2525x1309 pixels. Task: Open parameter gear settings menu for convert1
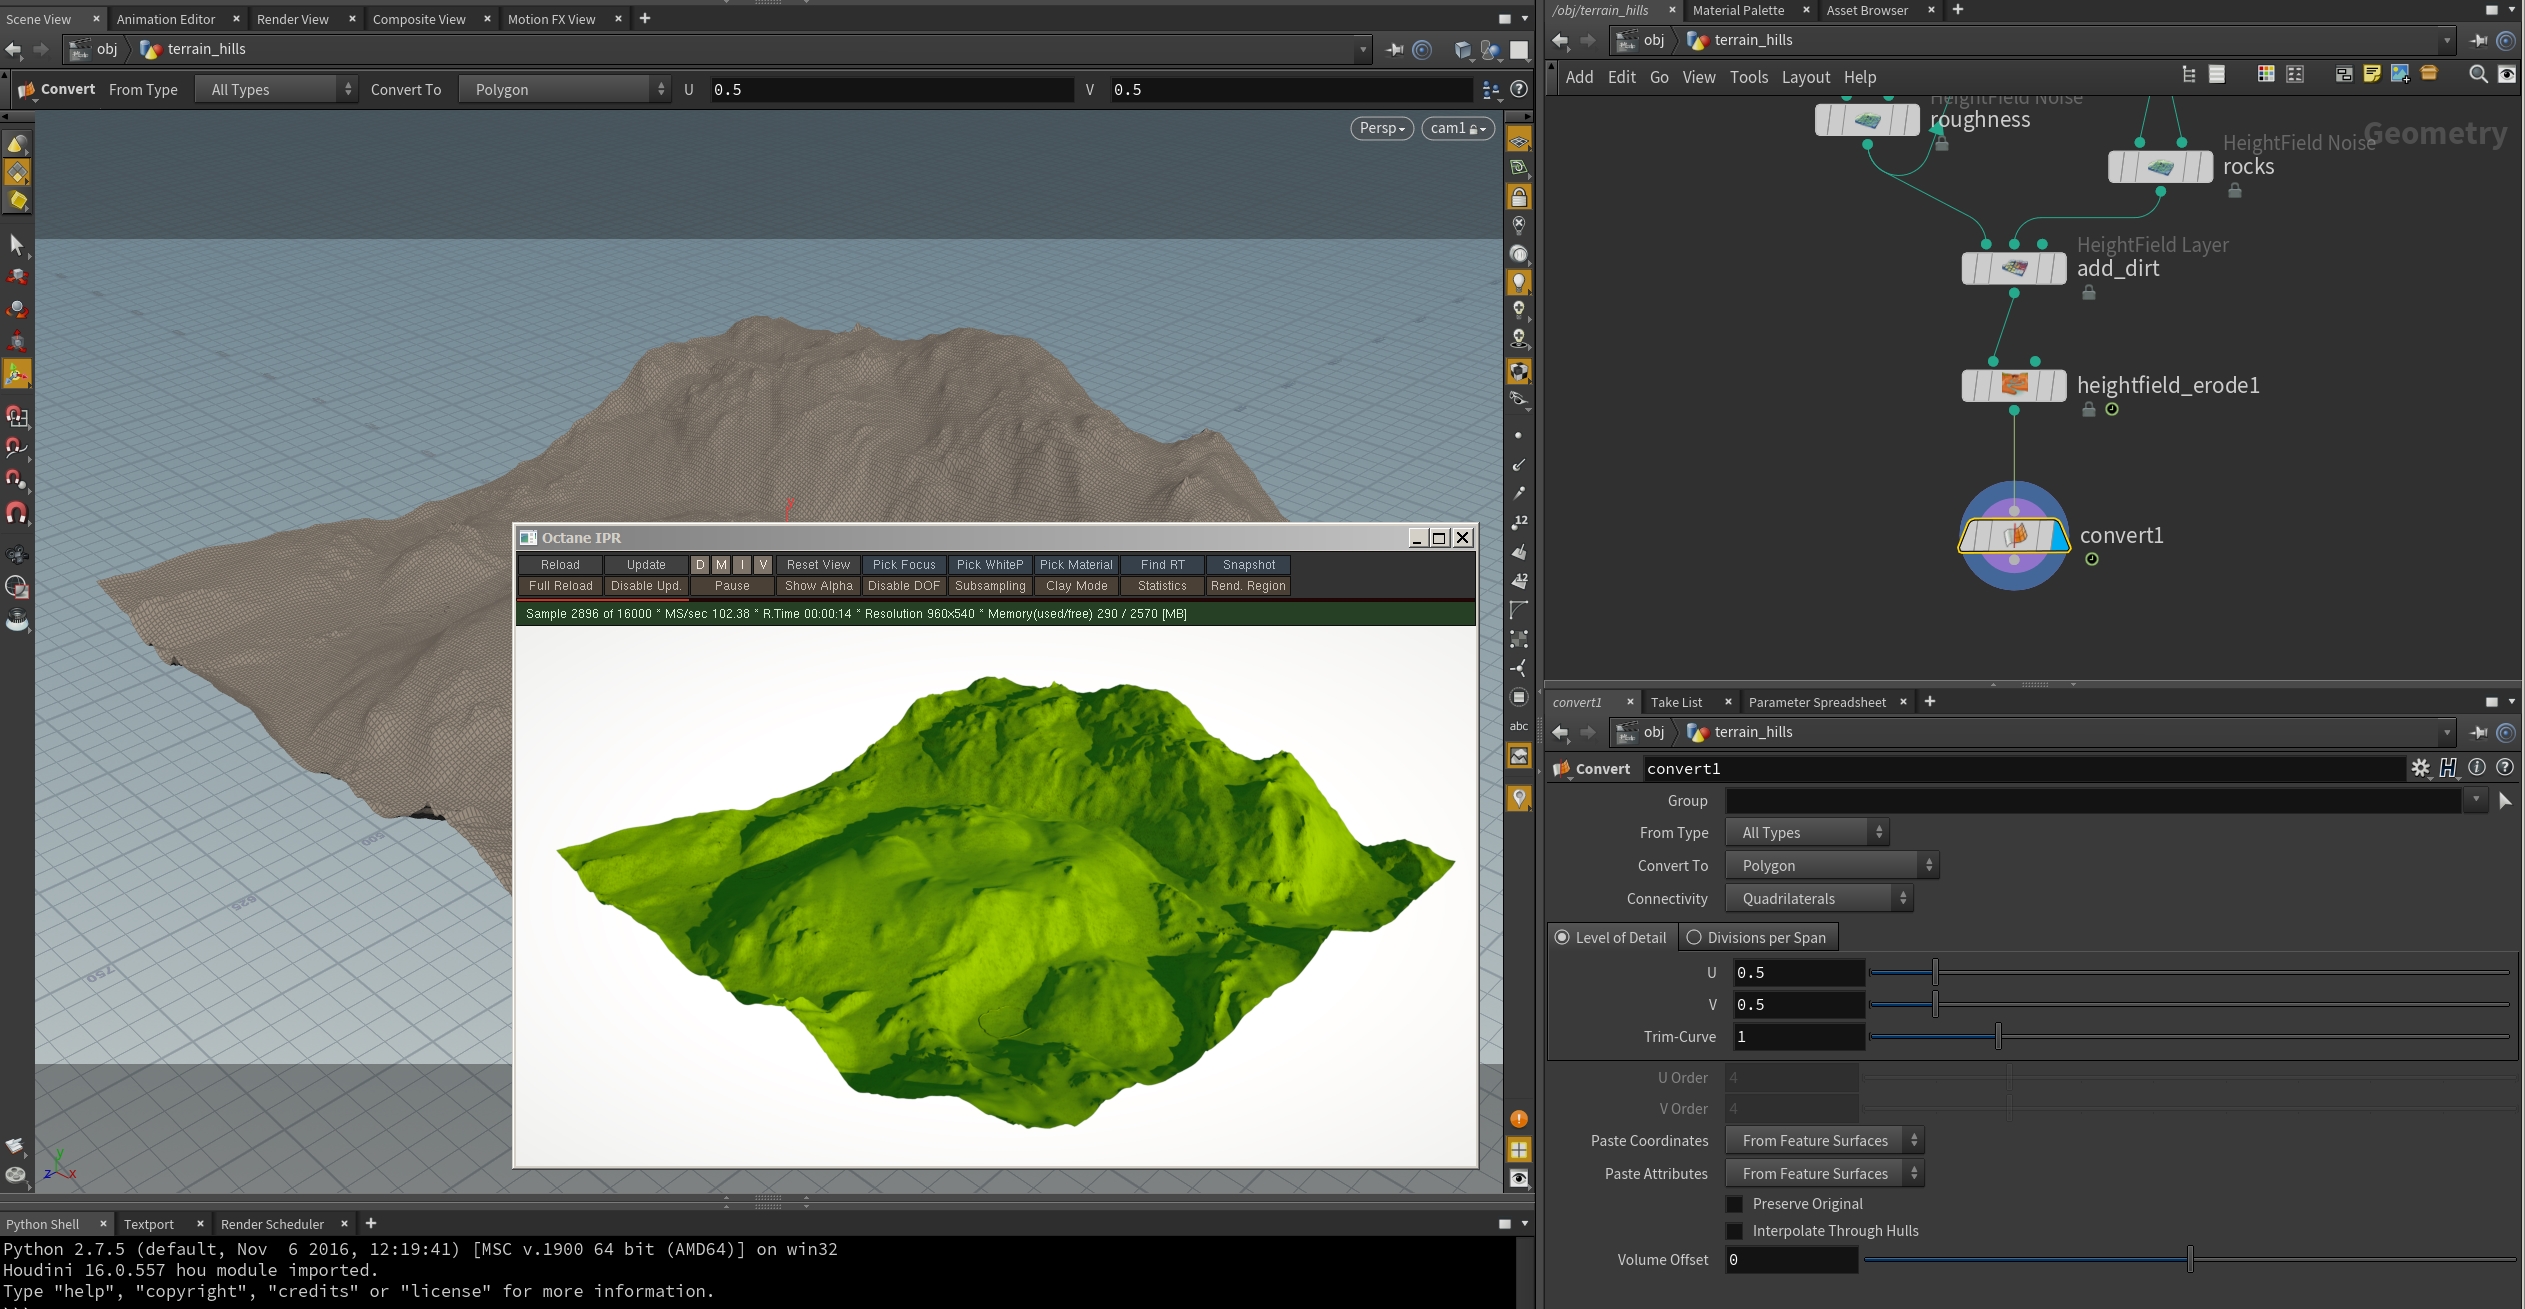2420,768
